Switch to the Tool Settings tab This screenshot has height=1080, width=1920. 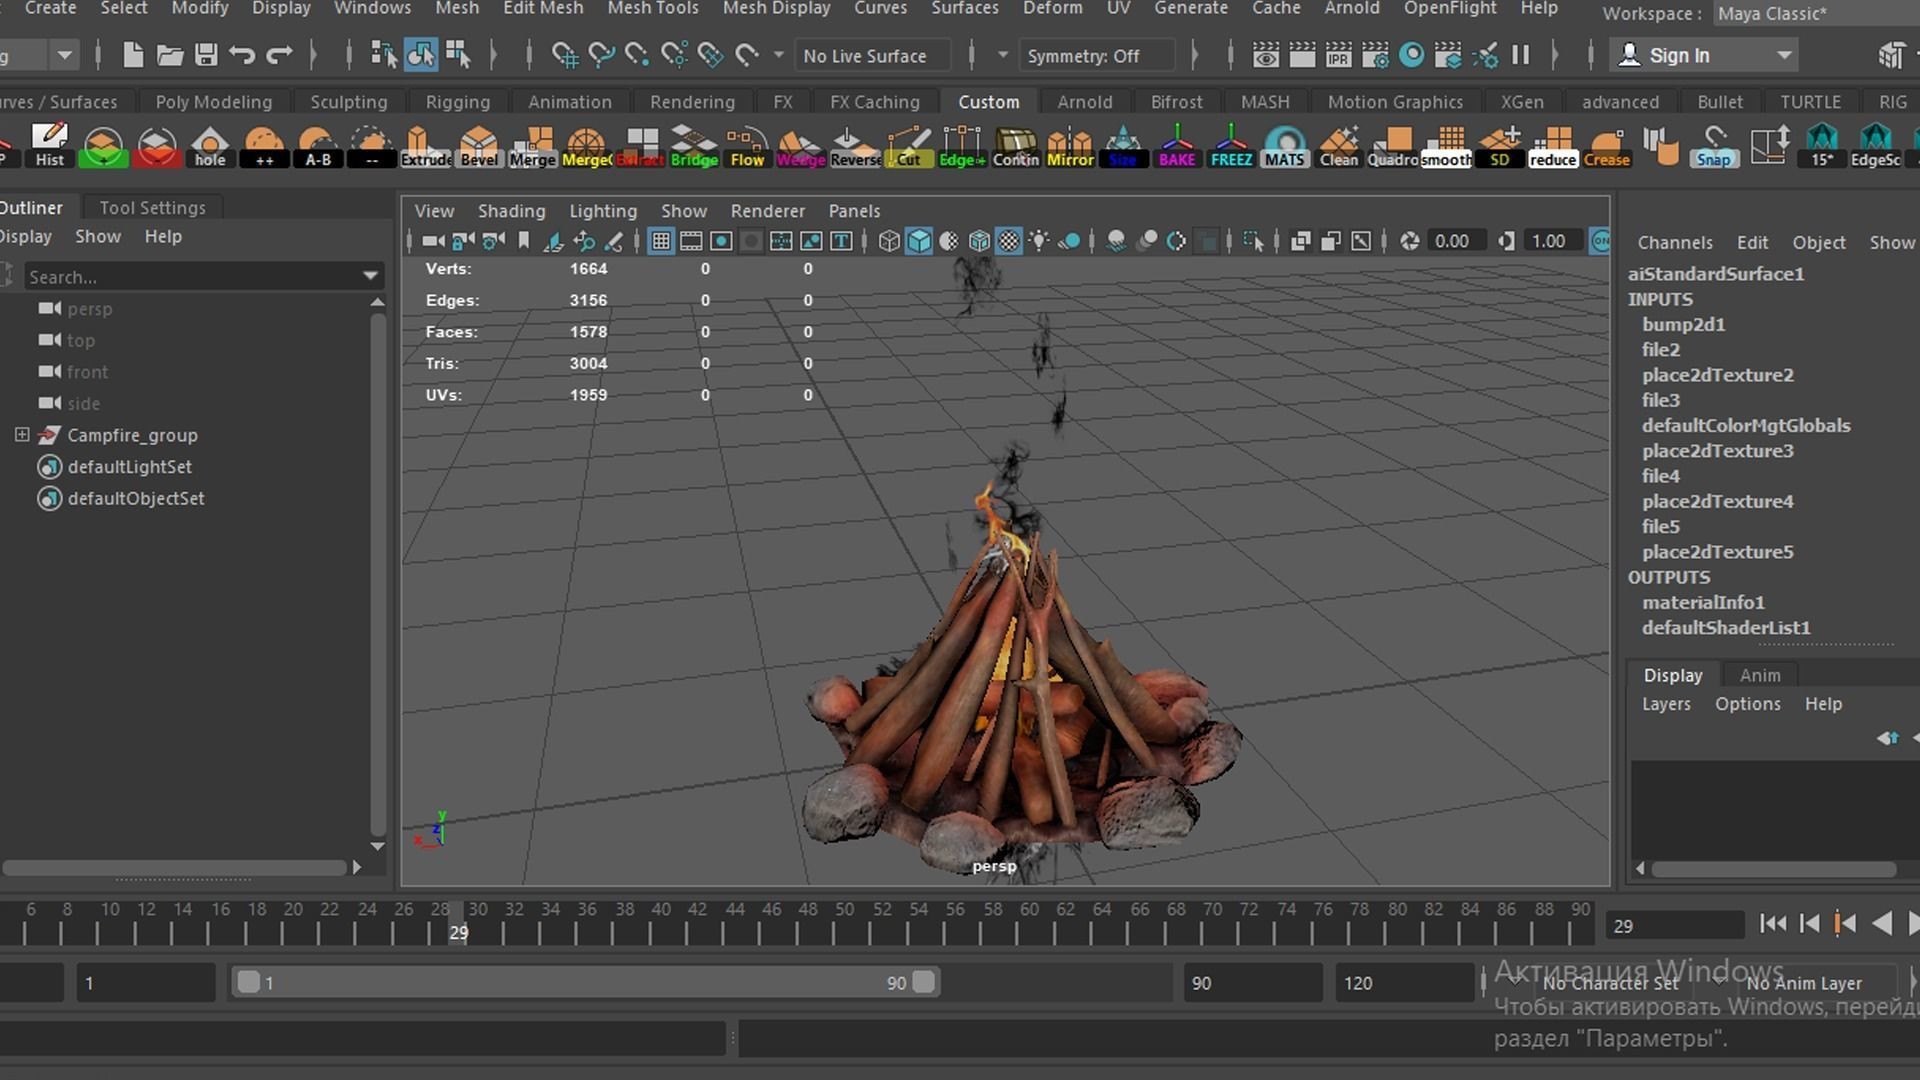click(152, 208)
